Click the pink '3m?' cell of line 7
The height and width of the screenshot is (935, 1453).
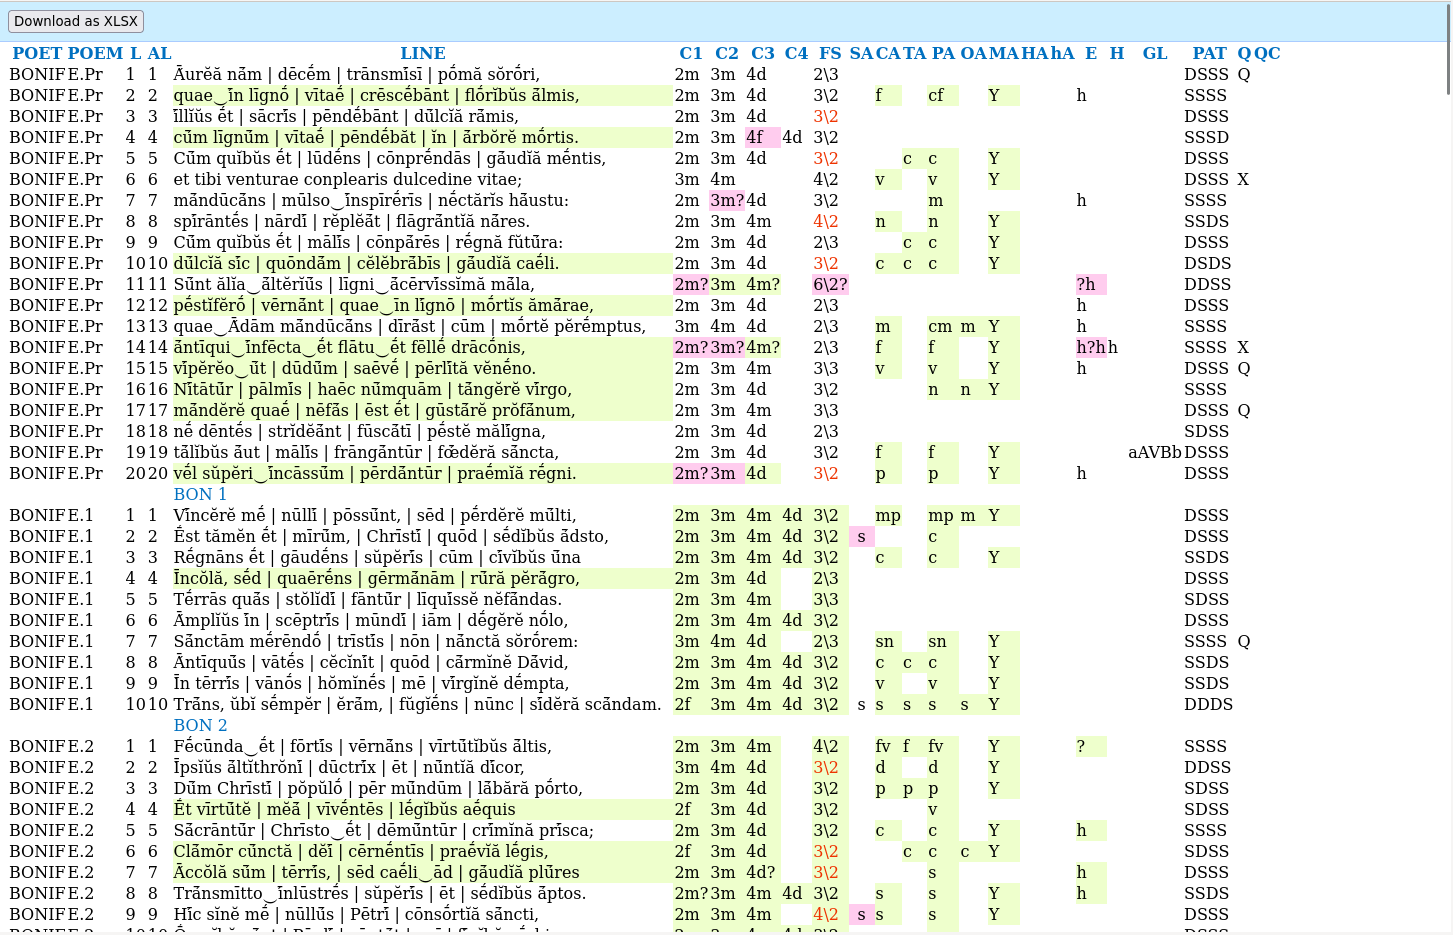727,200
